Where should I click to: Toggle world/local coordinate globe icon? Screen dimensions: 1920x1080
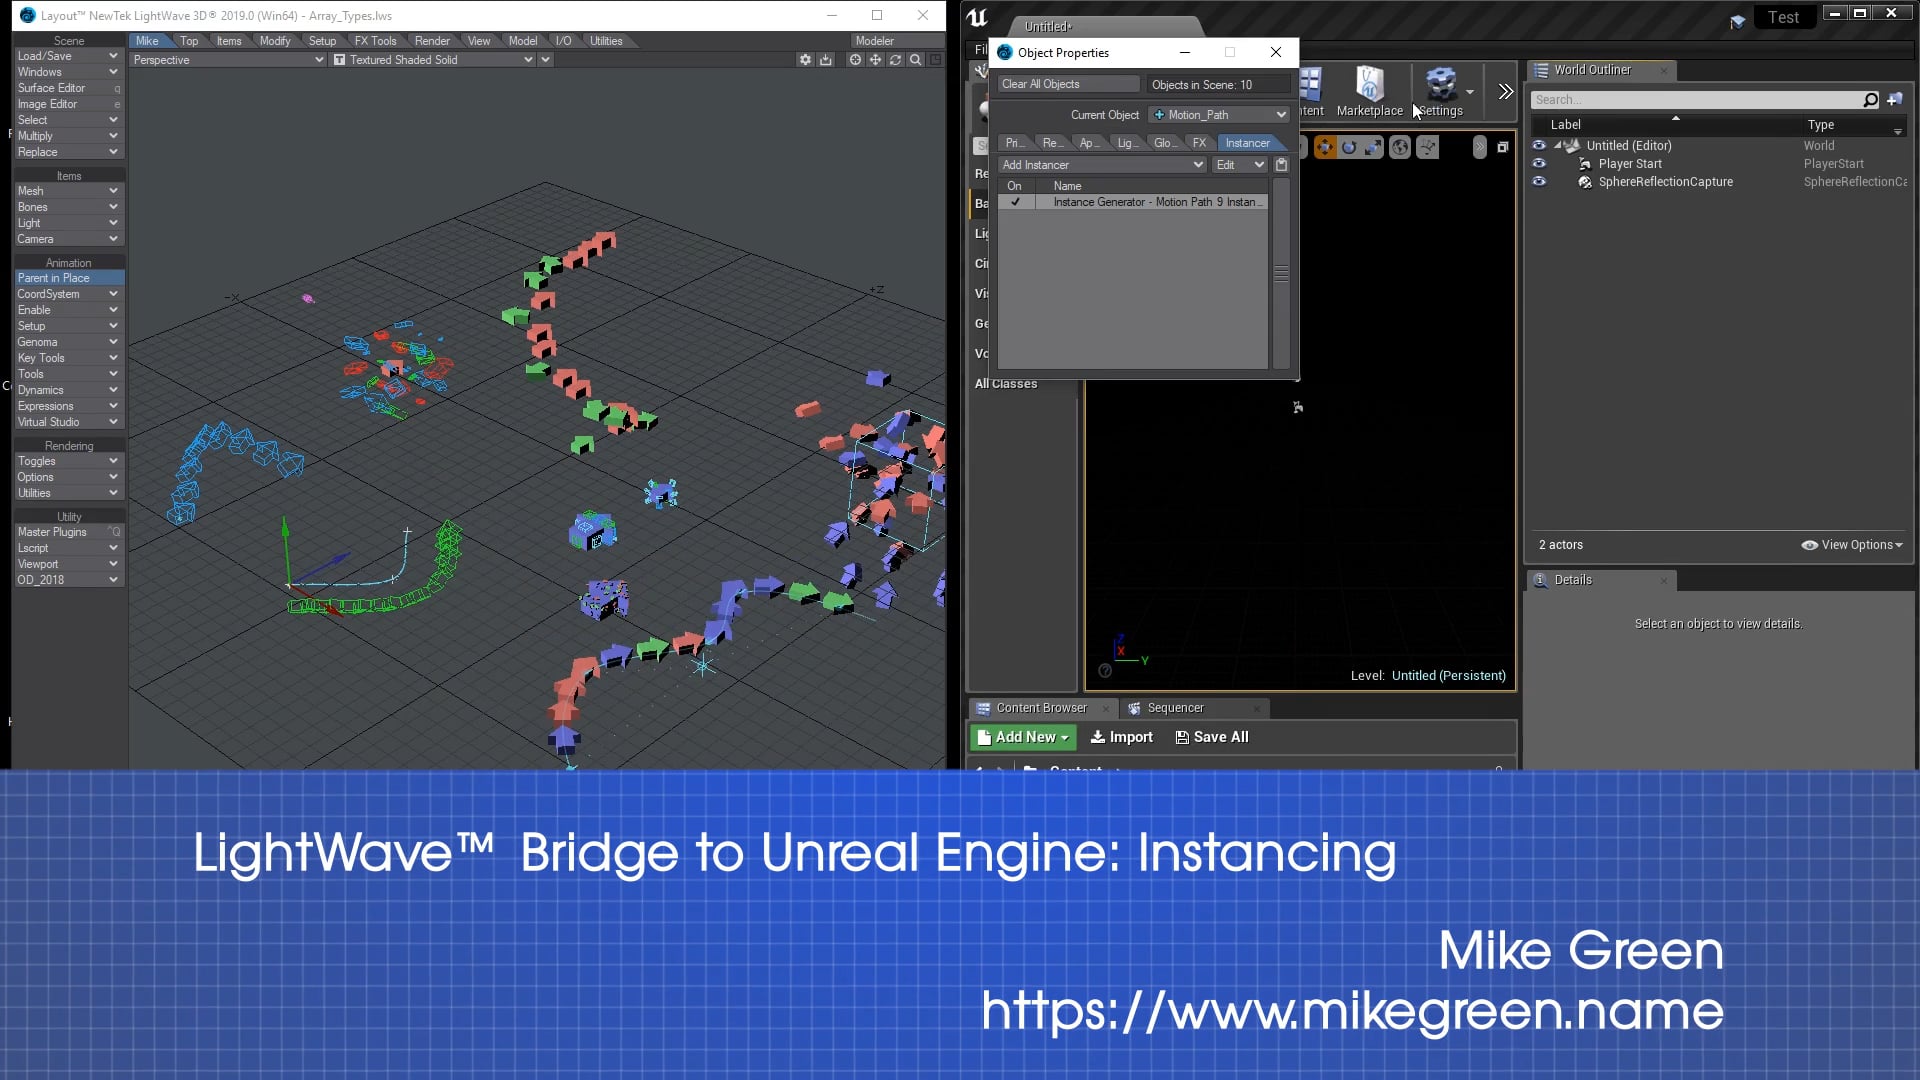coord(1400,148)
